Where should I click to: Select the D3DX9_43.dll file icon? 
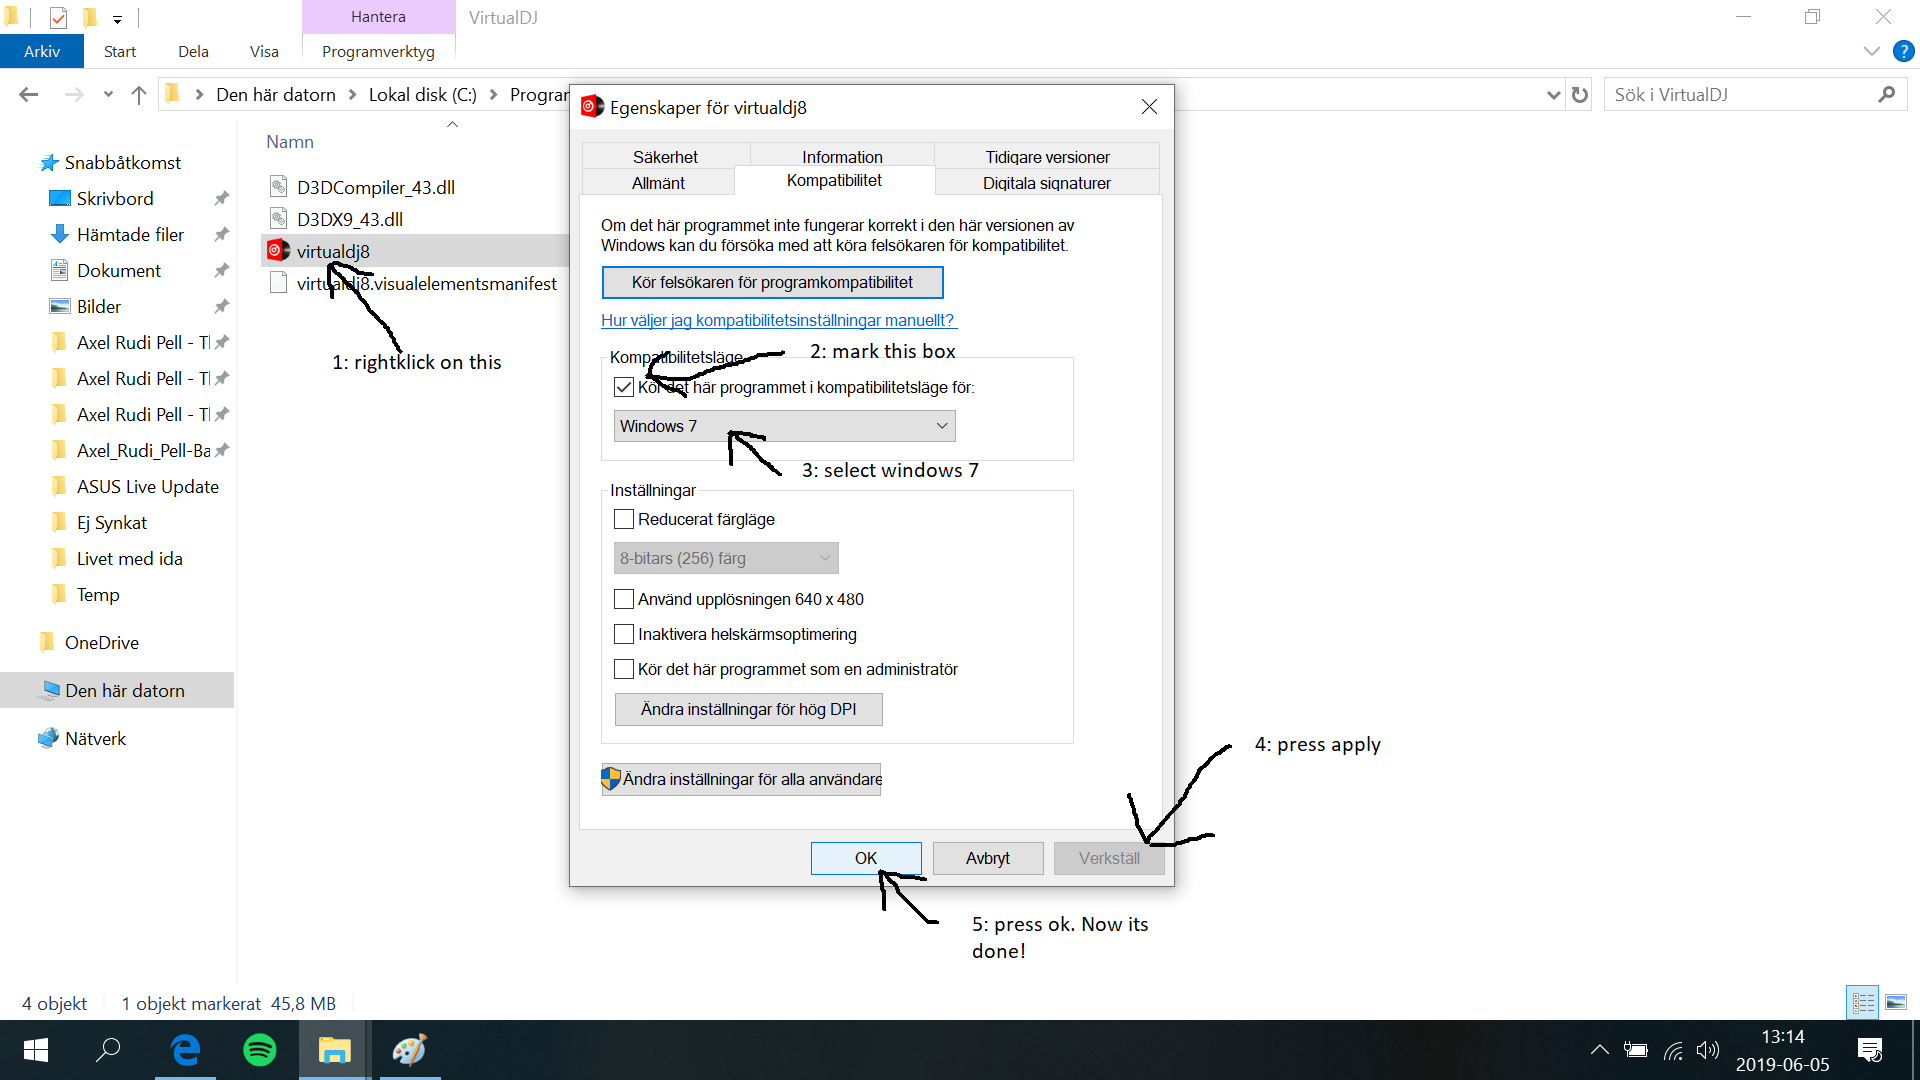pos(279,218)
